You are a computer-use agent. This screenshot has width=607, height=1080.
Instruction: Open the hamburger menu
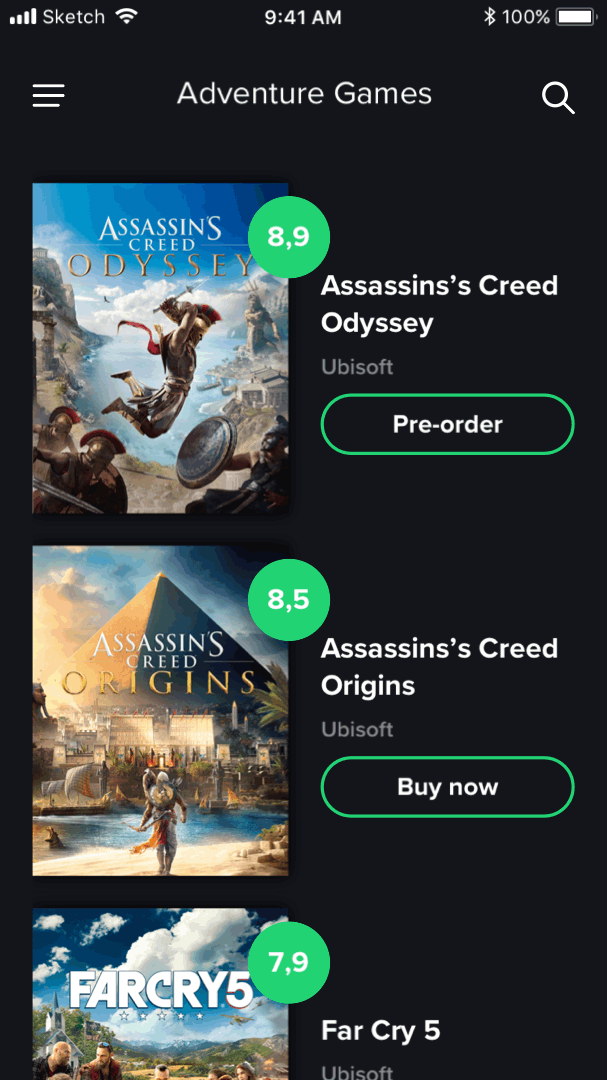pos(48,96)
